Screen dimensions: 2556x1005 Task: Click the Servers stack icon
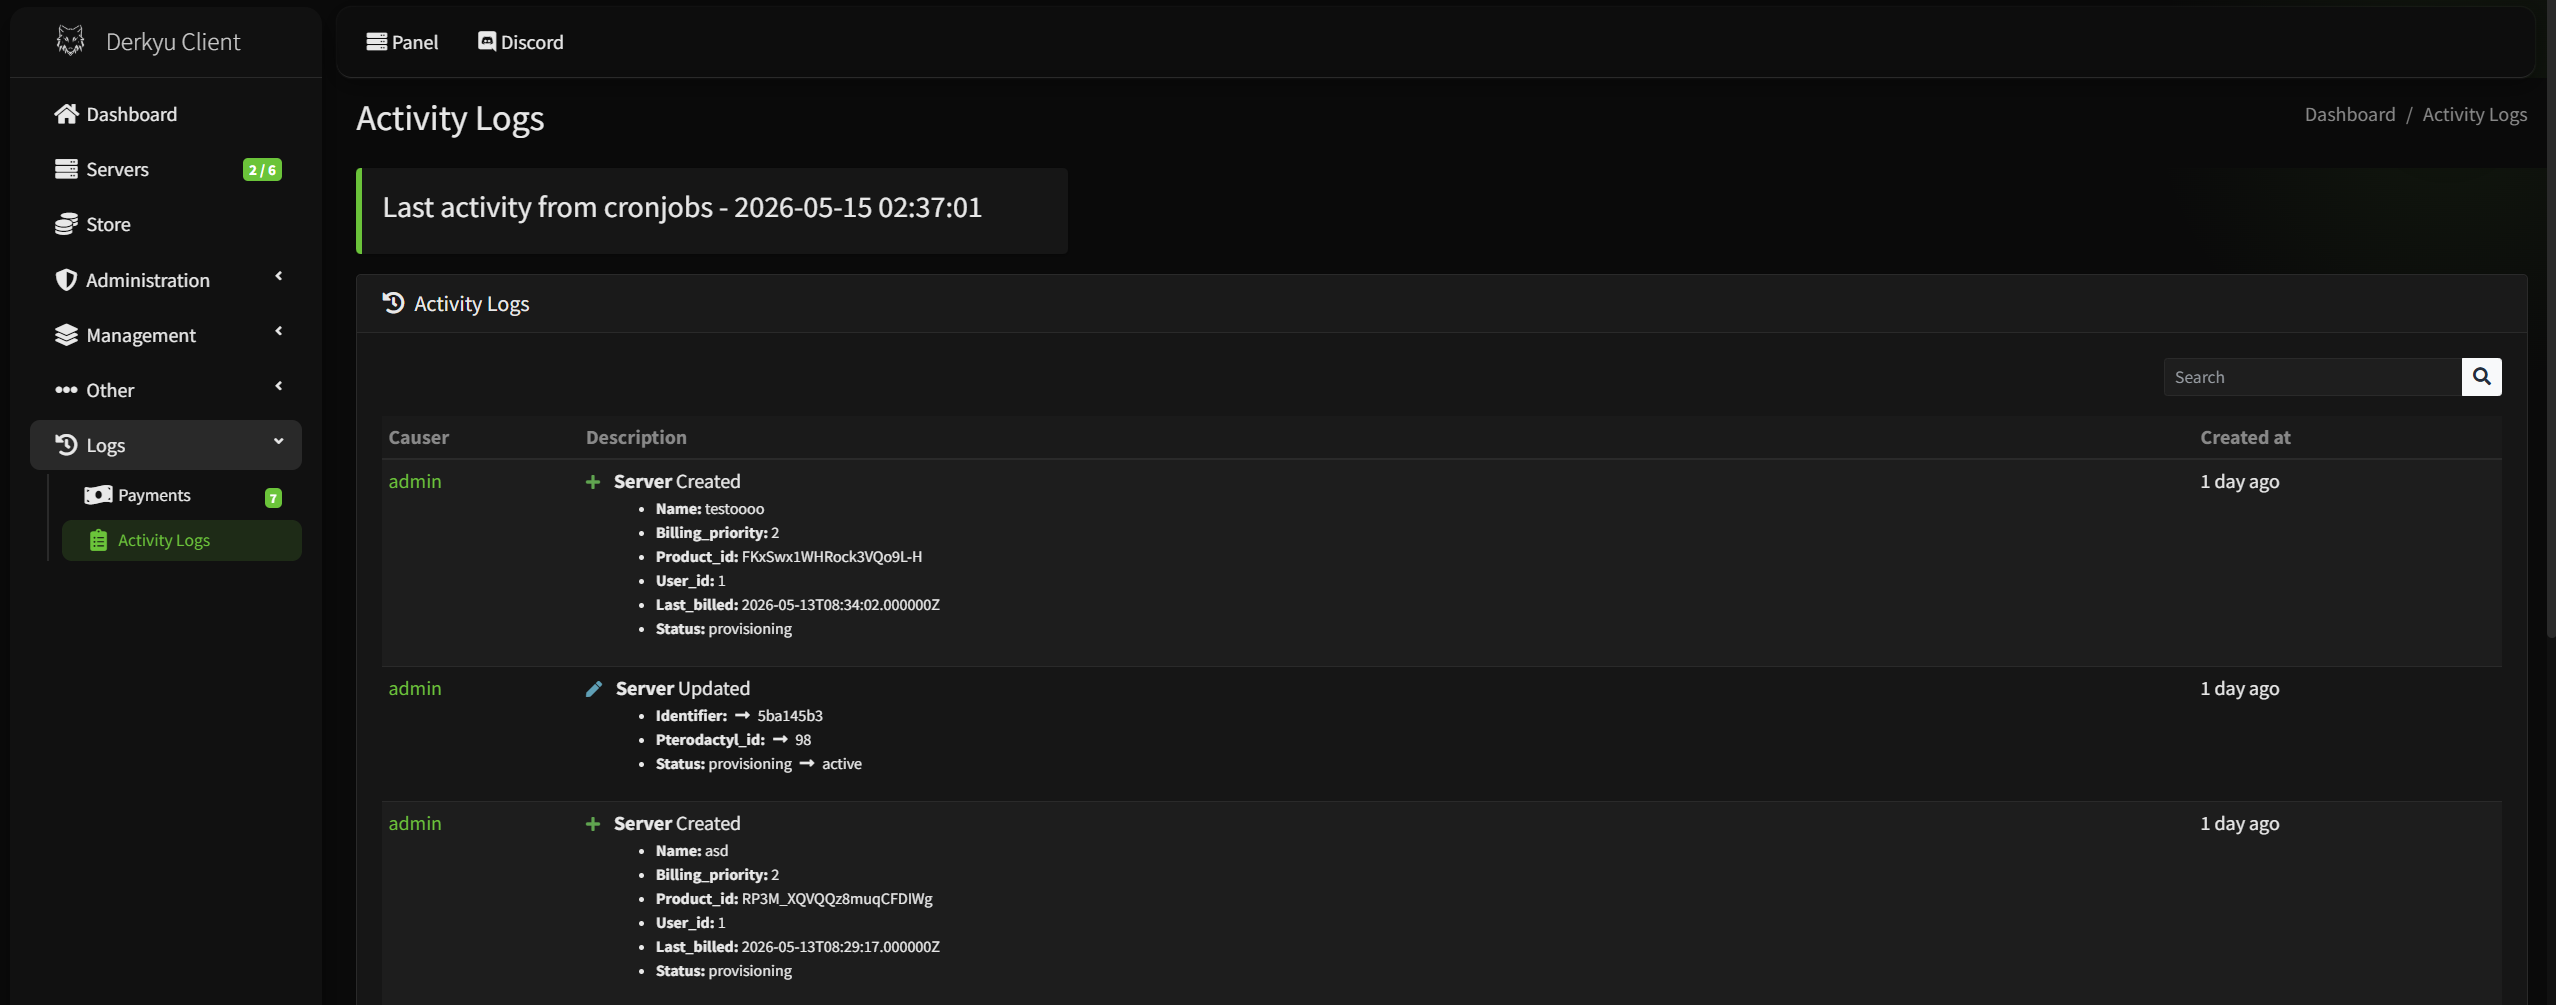pyautogui.click(x=66, y=169)
